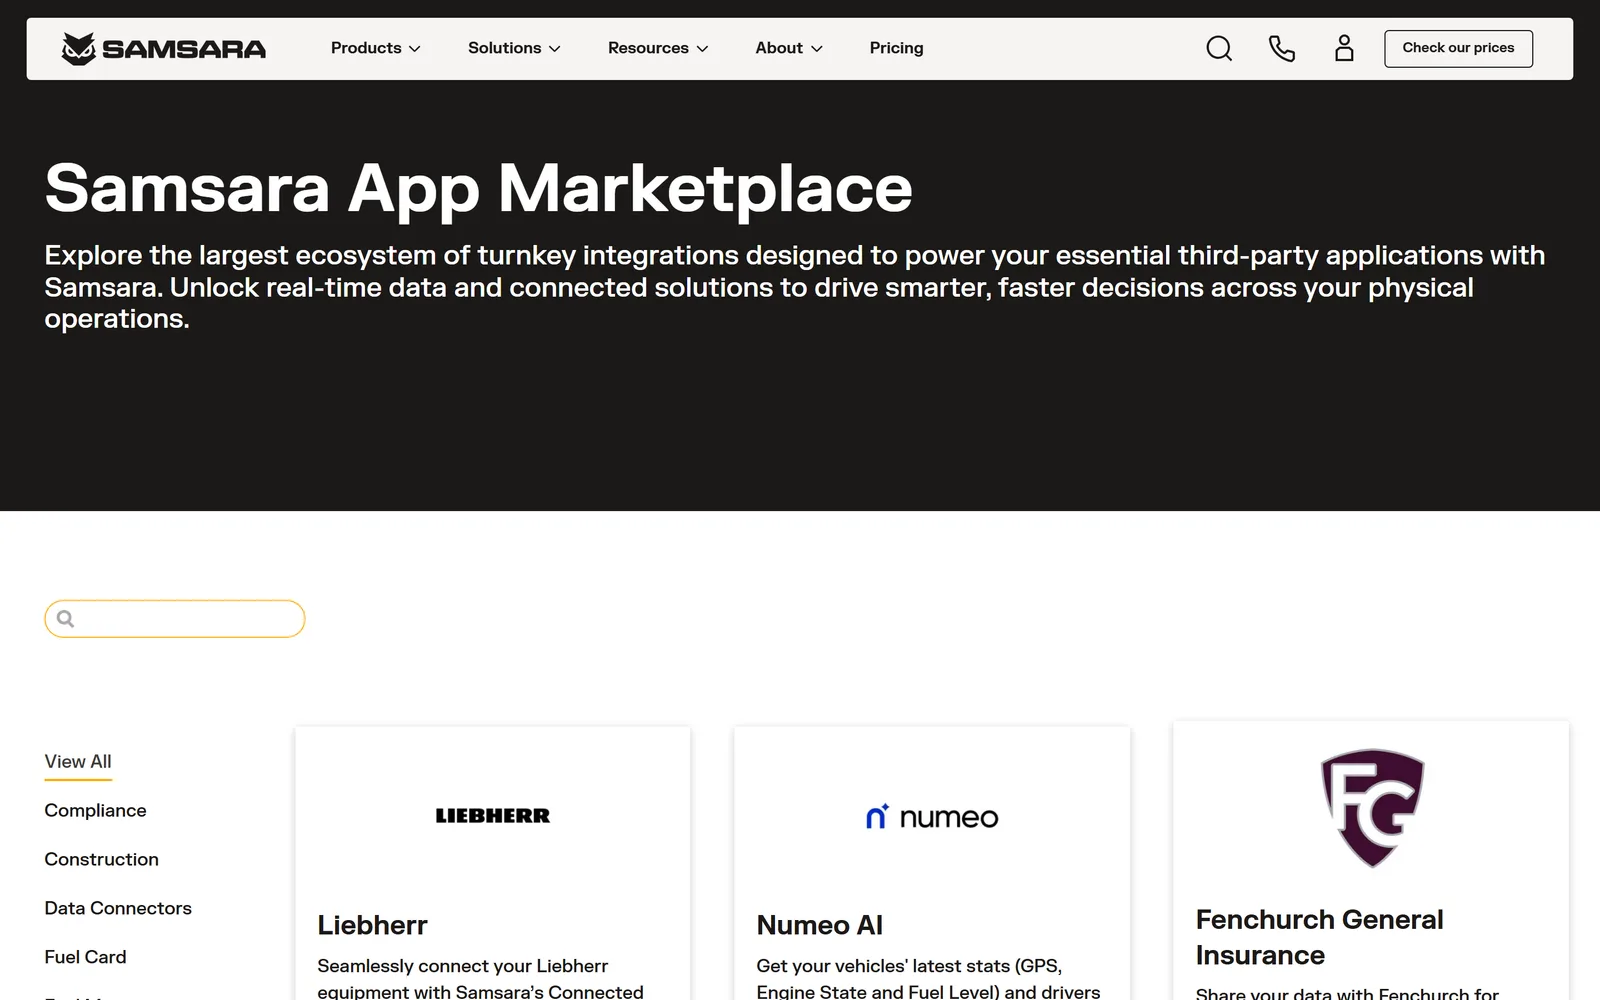The width and height of the screenshot is (1600, 1000).
Task: Focus the marketplace search field
Action: tap(175, 619)
